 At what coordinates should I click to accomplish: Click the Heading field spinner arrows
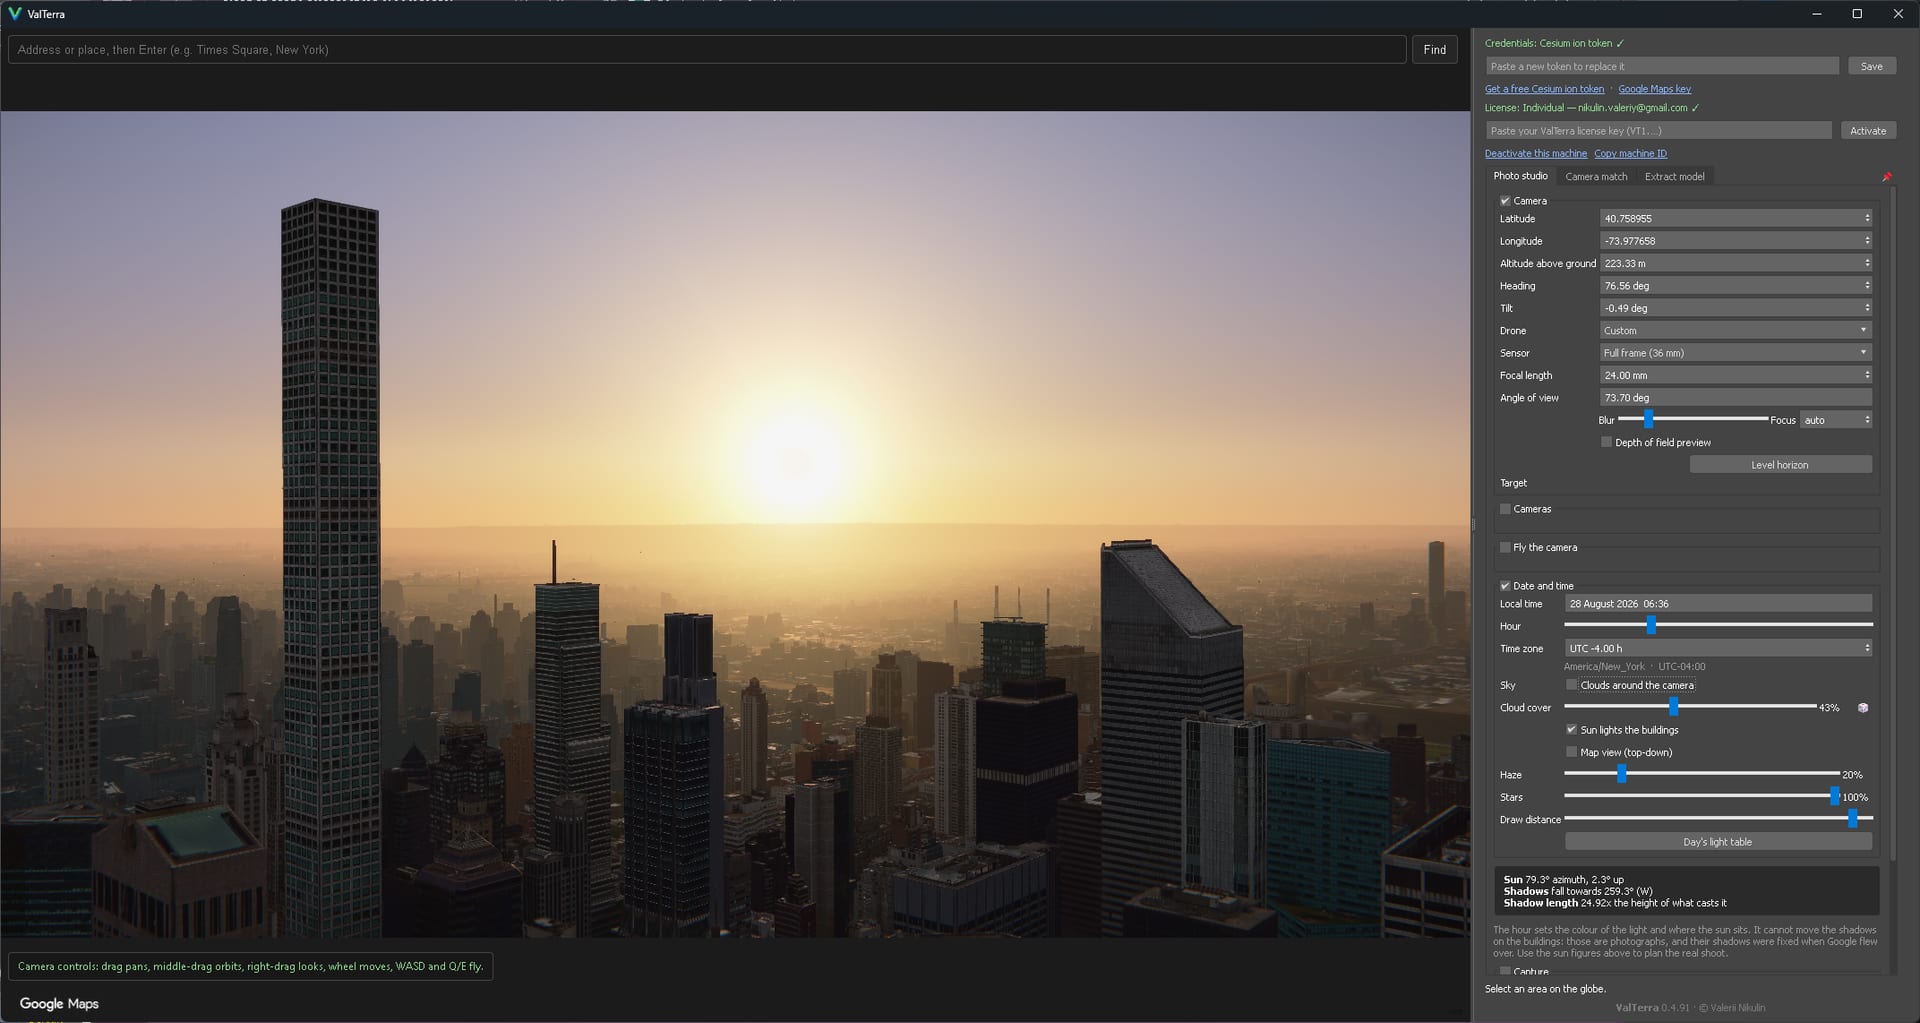click(1866, 286)
